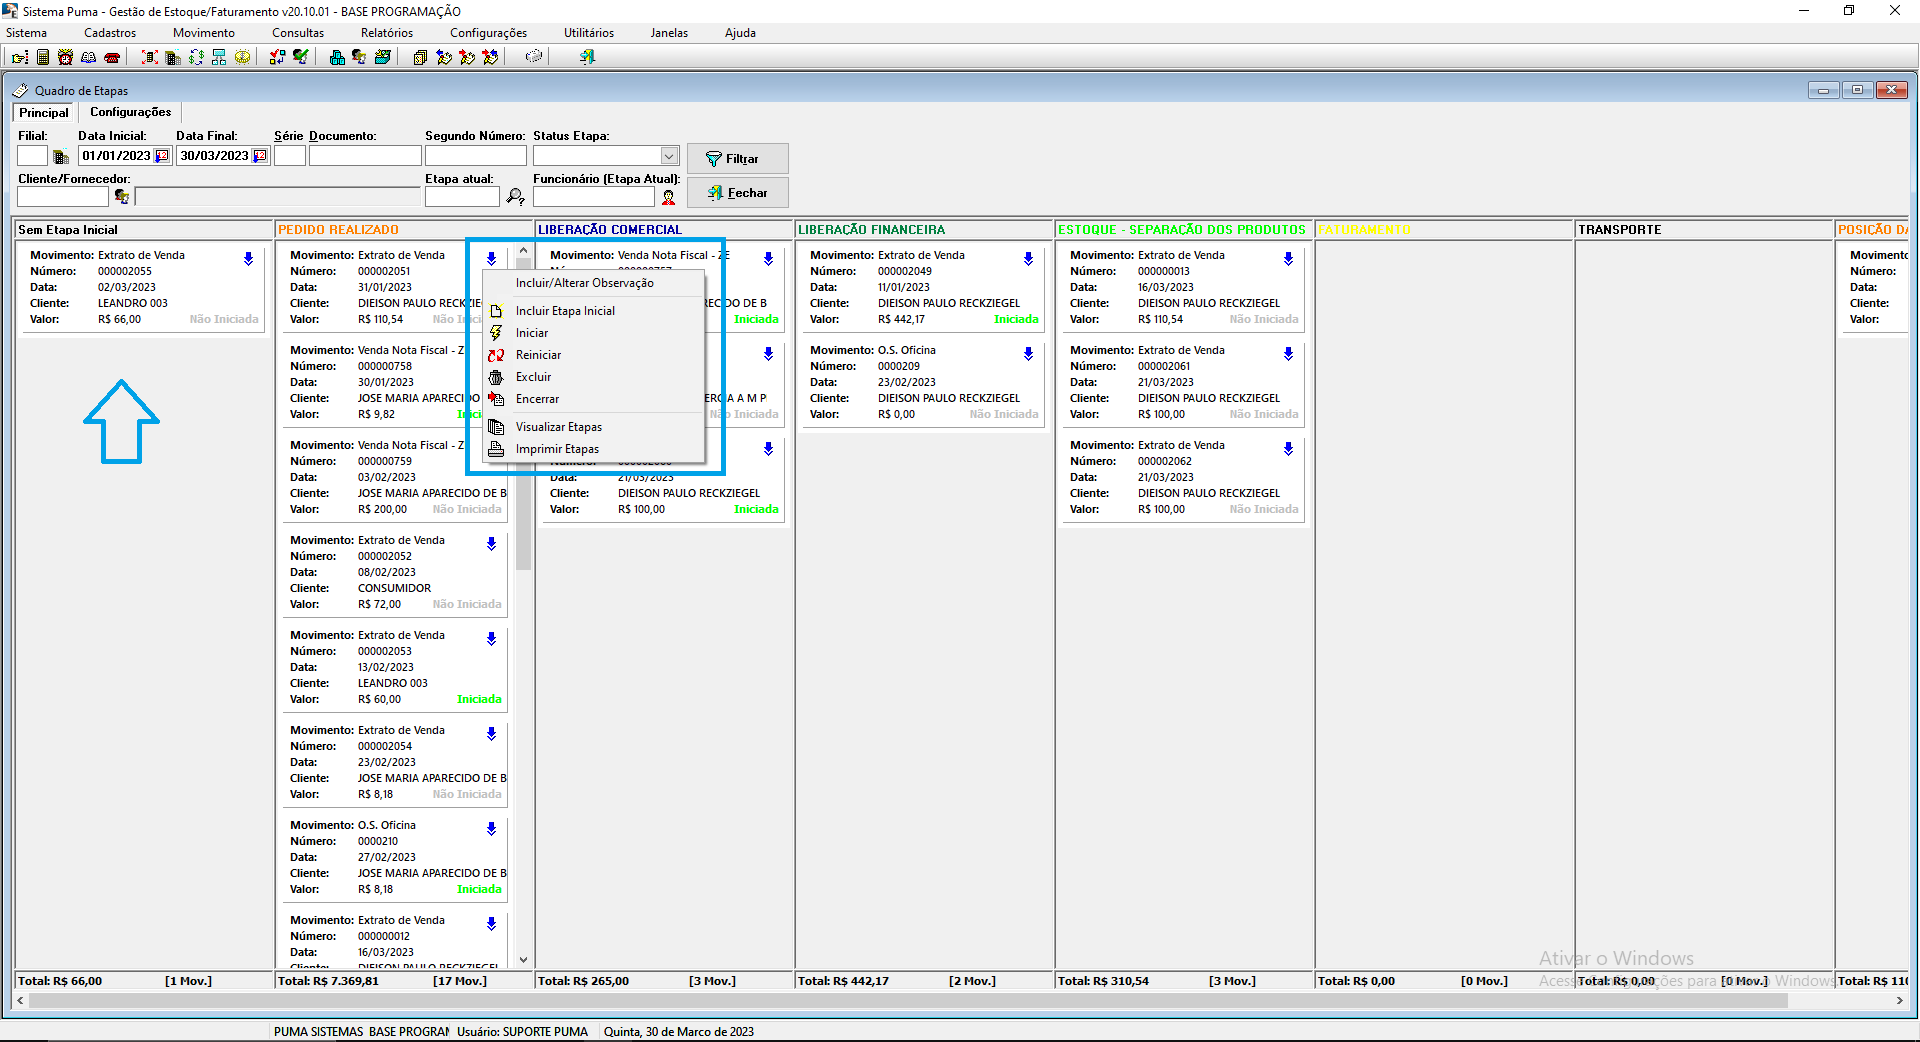Click the Filial building lookup icon
Screen dimensions: 1920x1042
coord(60,156)
